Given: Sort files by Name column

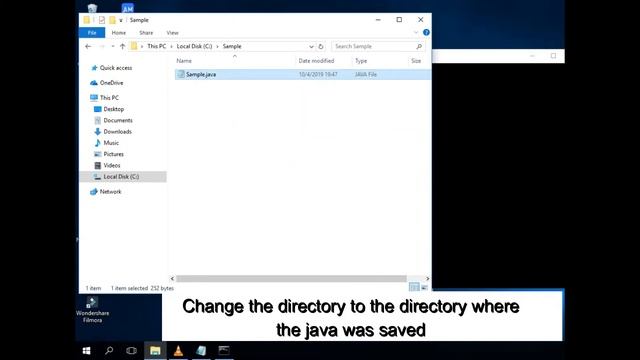Looking at the screenshot, I should [x=184, y=61].
